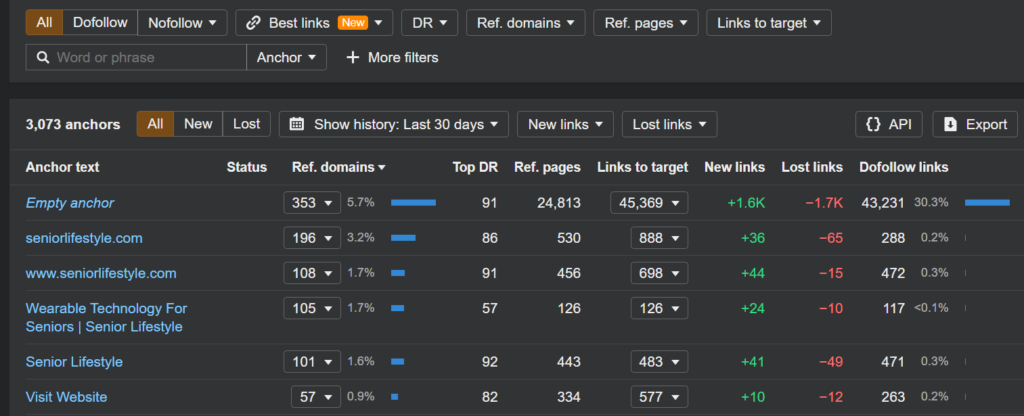Open the Nofollow dropdown
The image size is (1024, 416).
182,22
